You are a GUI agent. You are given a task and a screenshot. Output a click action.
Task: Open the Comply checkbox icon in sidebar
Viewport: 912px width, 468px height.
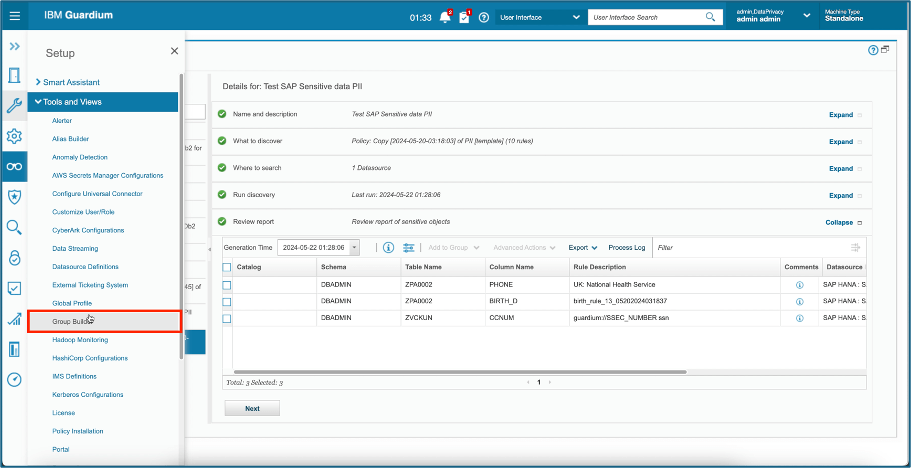coord(15,288)
